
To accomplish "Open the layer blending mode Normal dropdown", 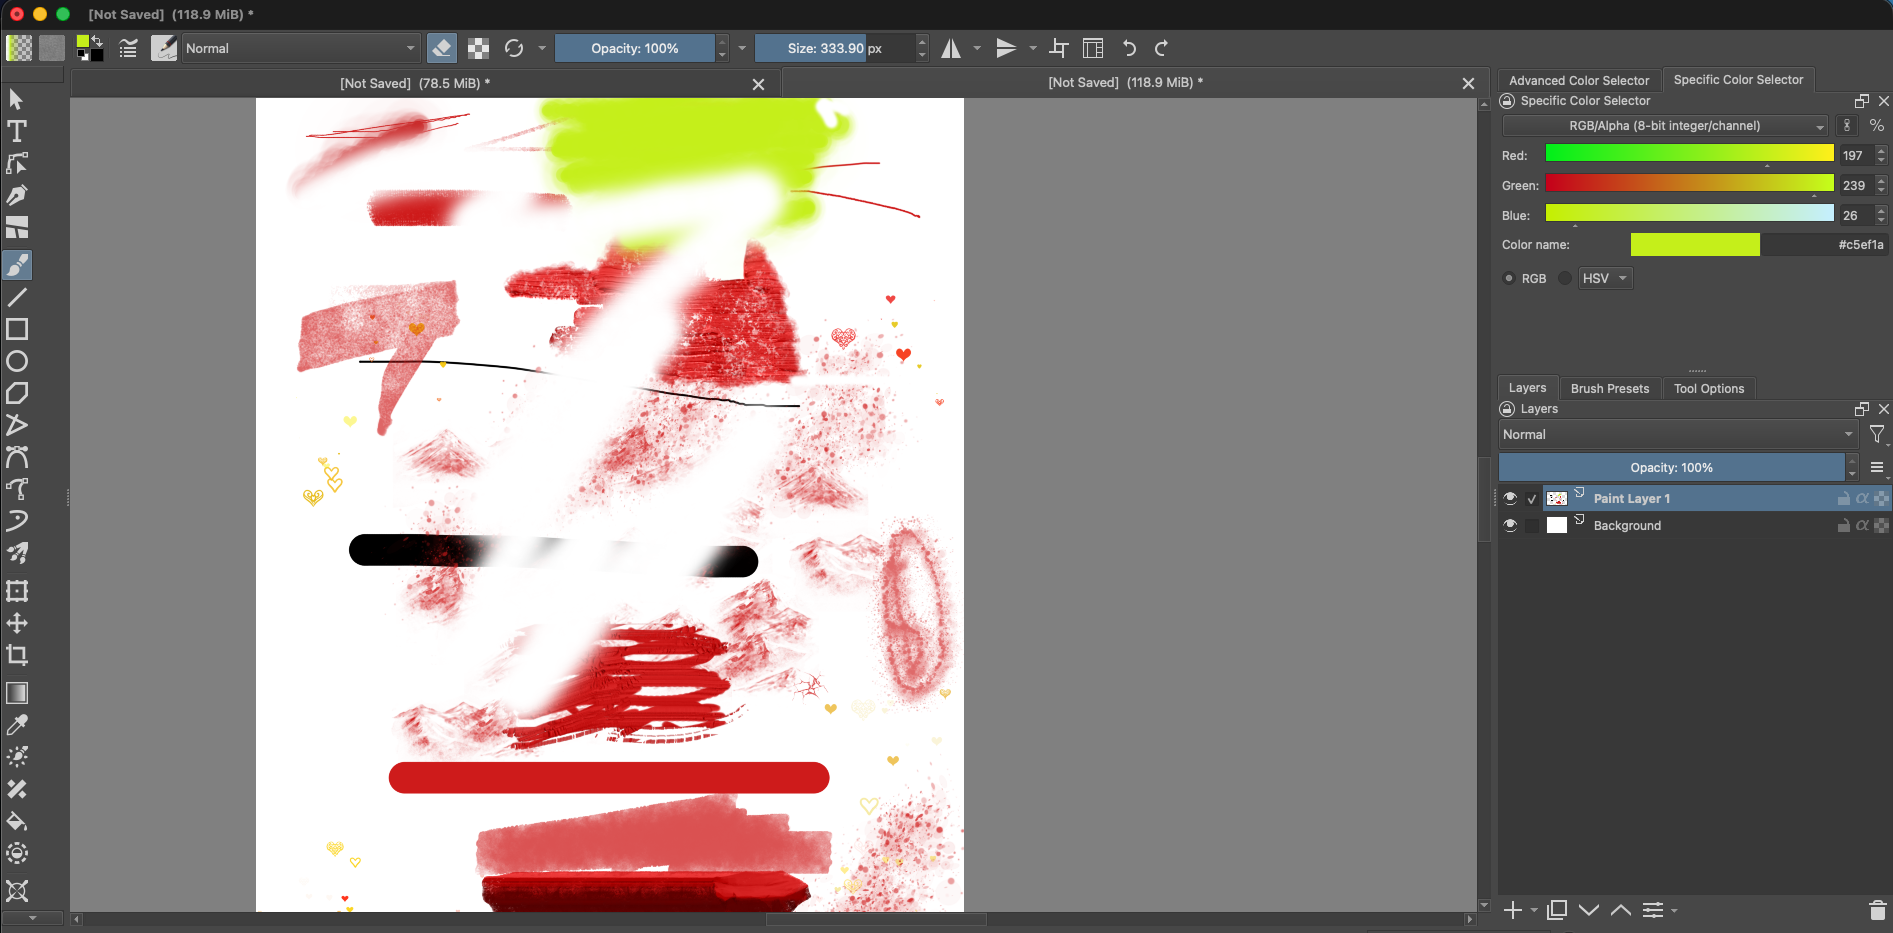I will pos(1678,434).
